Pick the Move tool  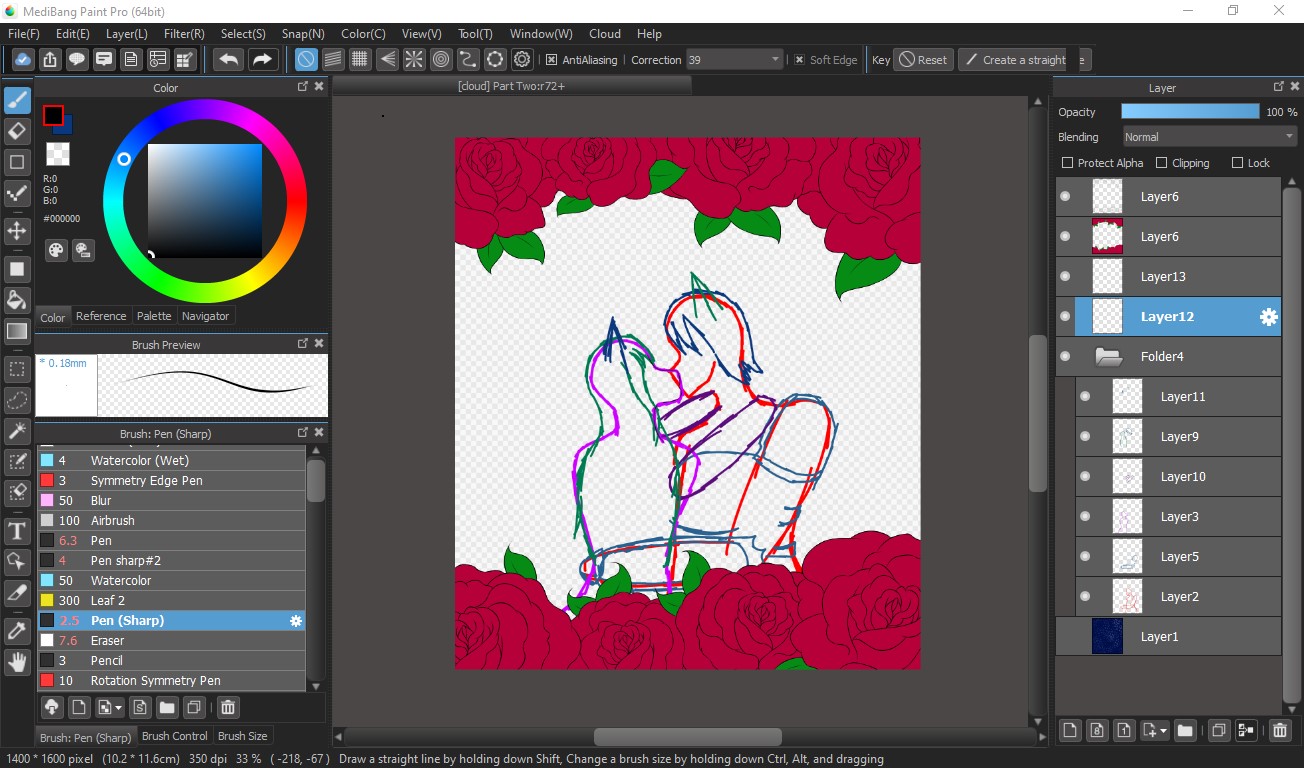coord(17,231)
